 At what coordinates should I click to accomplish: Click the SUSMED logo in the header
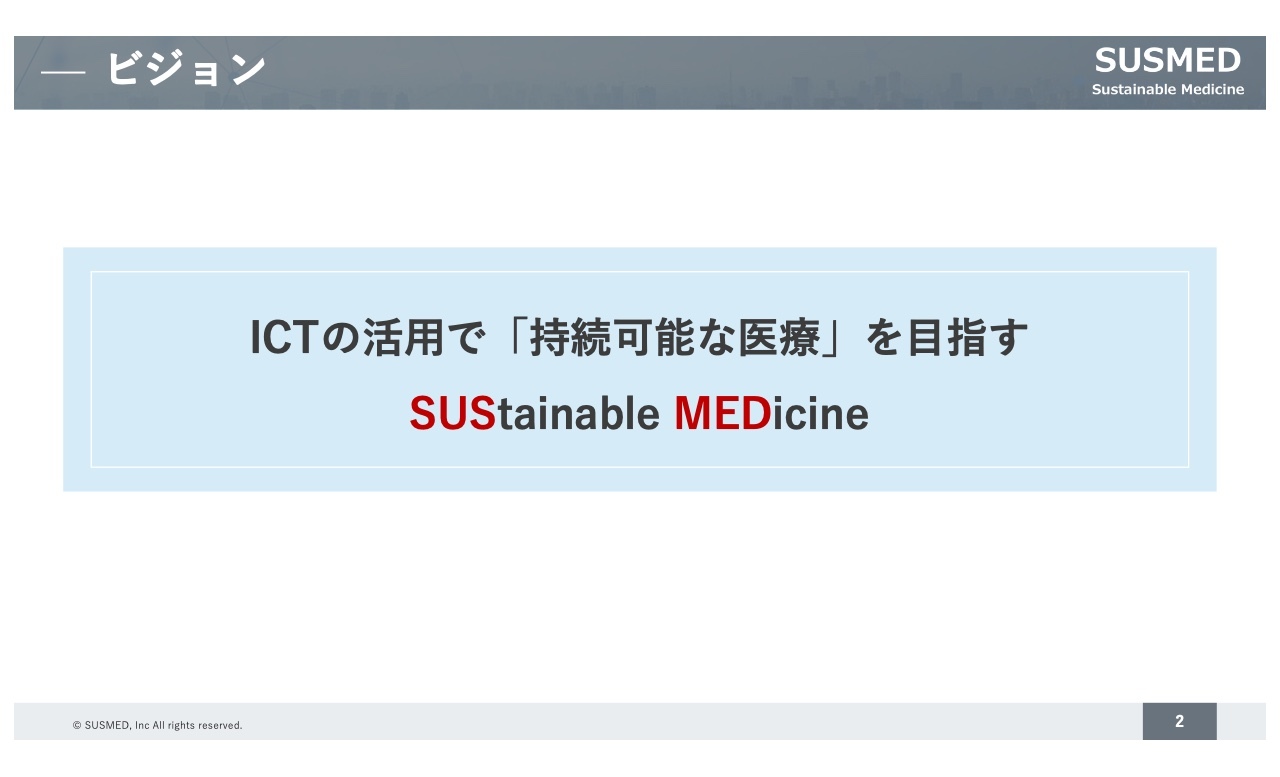pos(1167,61)
